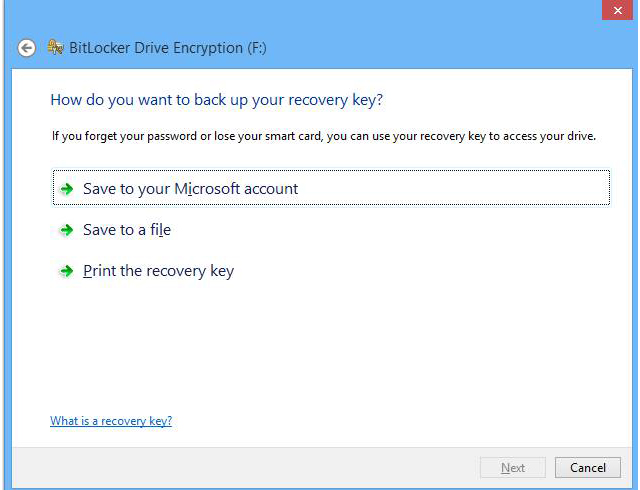
Task: Click blank space right of "Save to a file"
Action: 400,230
